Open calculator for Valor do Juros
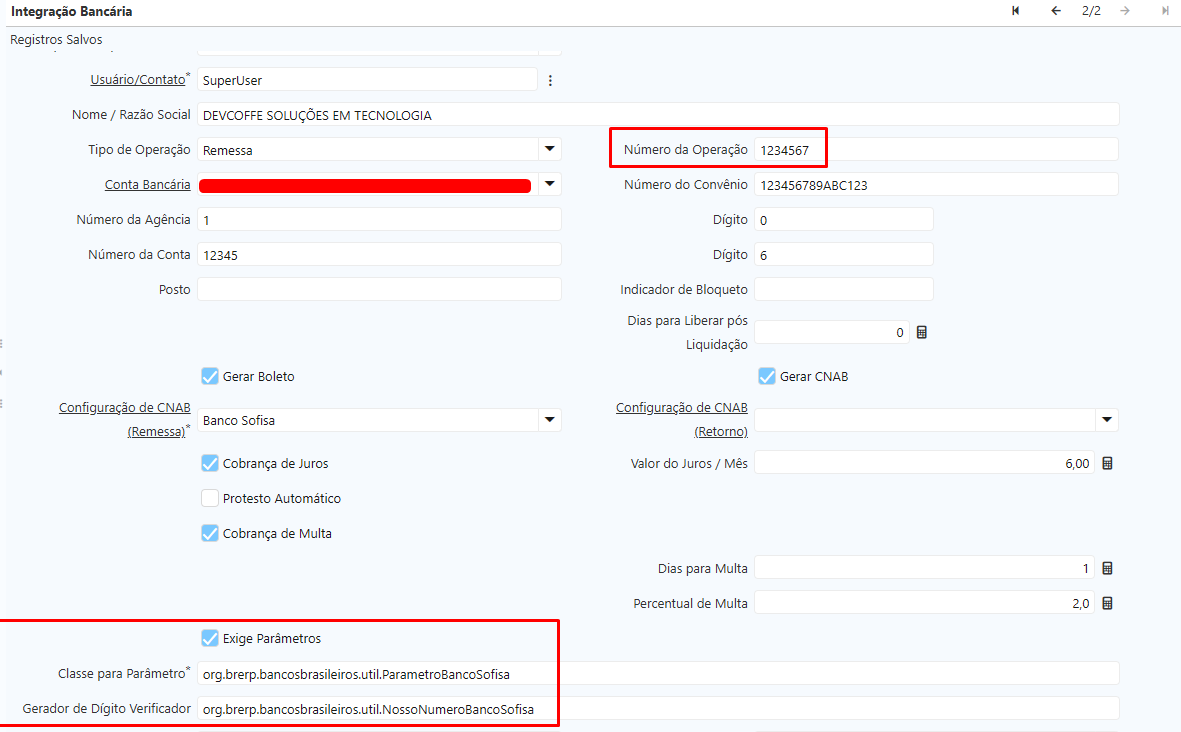This screenshot has height=732, width=1181. coord(1107,463)
